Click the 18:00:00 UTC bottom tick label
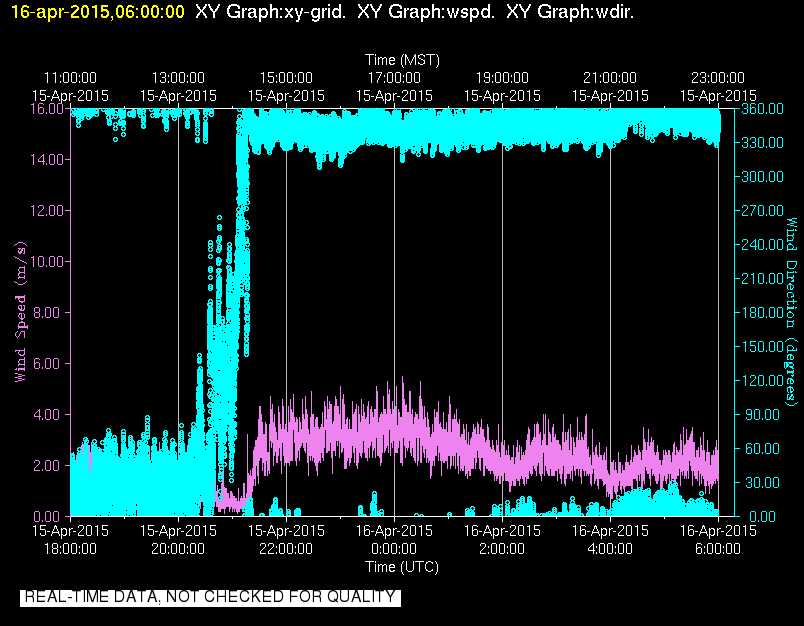 pyautogui.click(x=70, y=549)
